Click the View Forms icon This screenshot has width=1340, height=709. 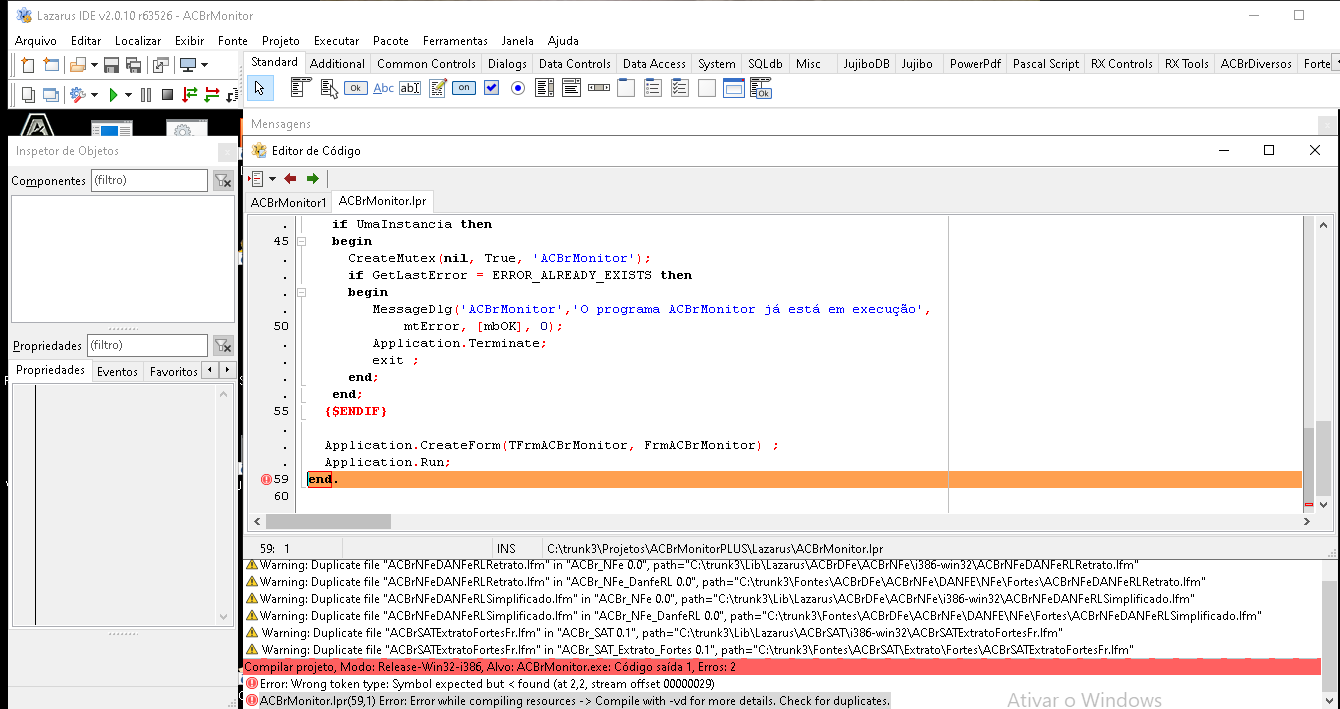click(x=50, y=95)
